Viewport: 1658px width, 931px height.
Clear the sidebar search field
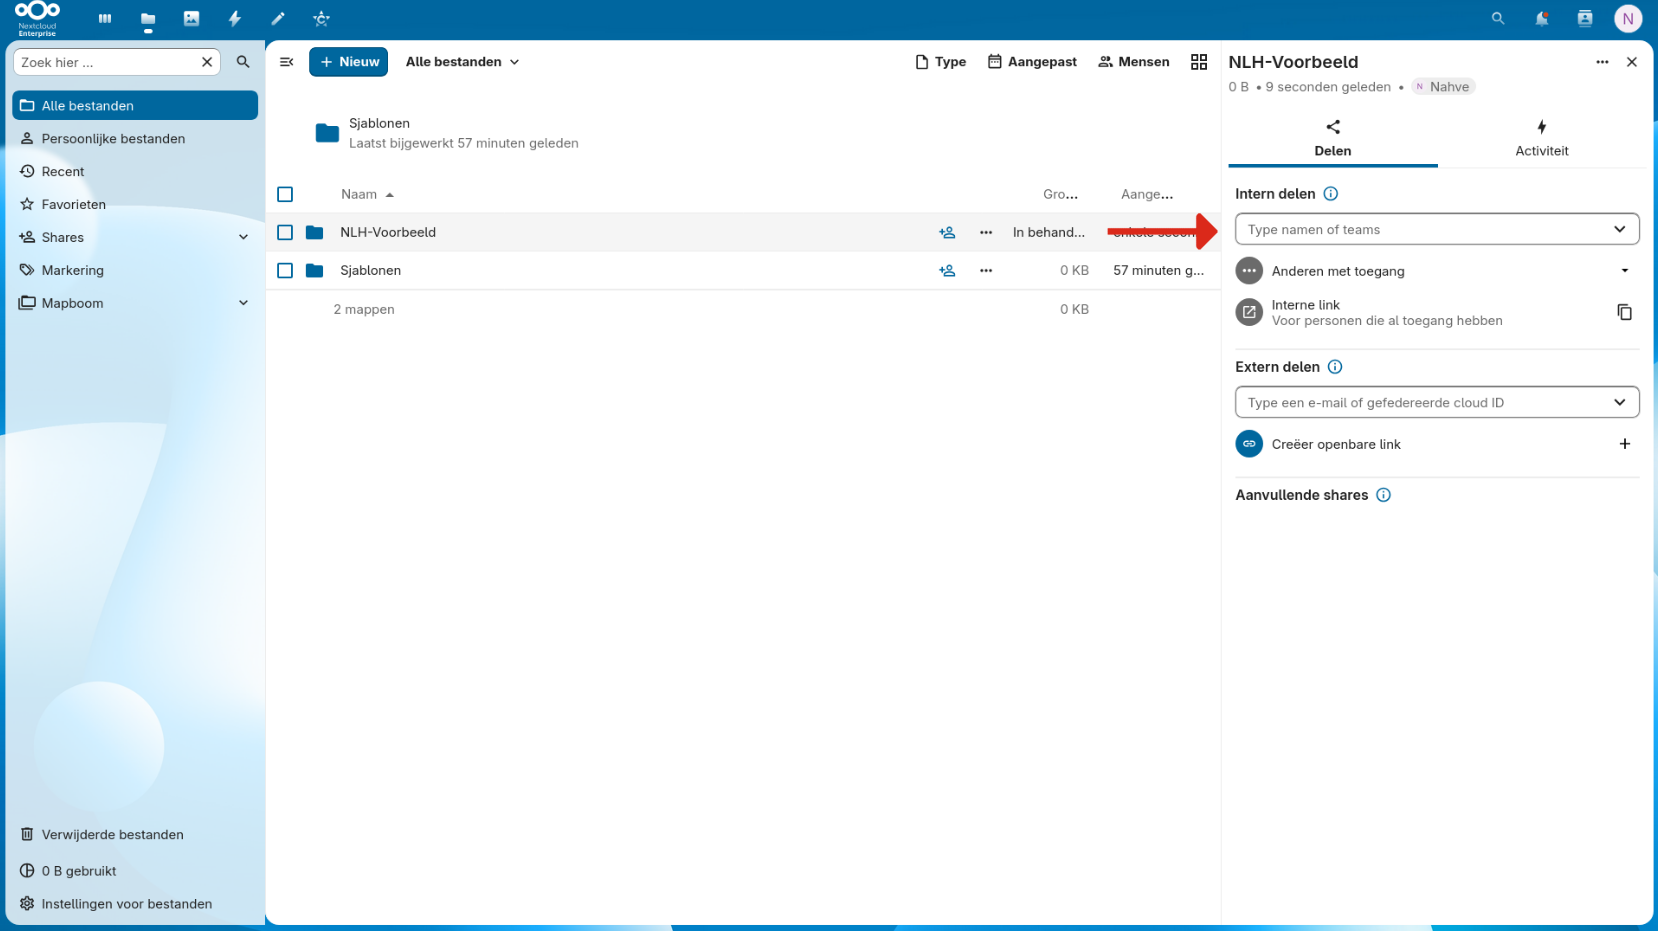[x=207, y=62]
